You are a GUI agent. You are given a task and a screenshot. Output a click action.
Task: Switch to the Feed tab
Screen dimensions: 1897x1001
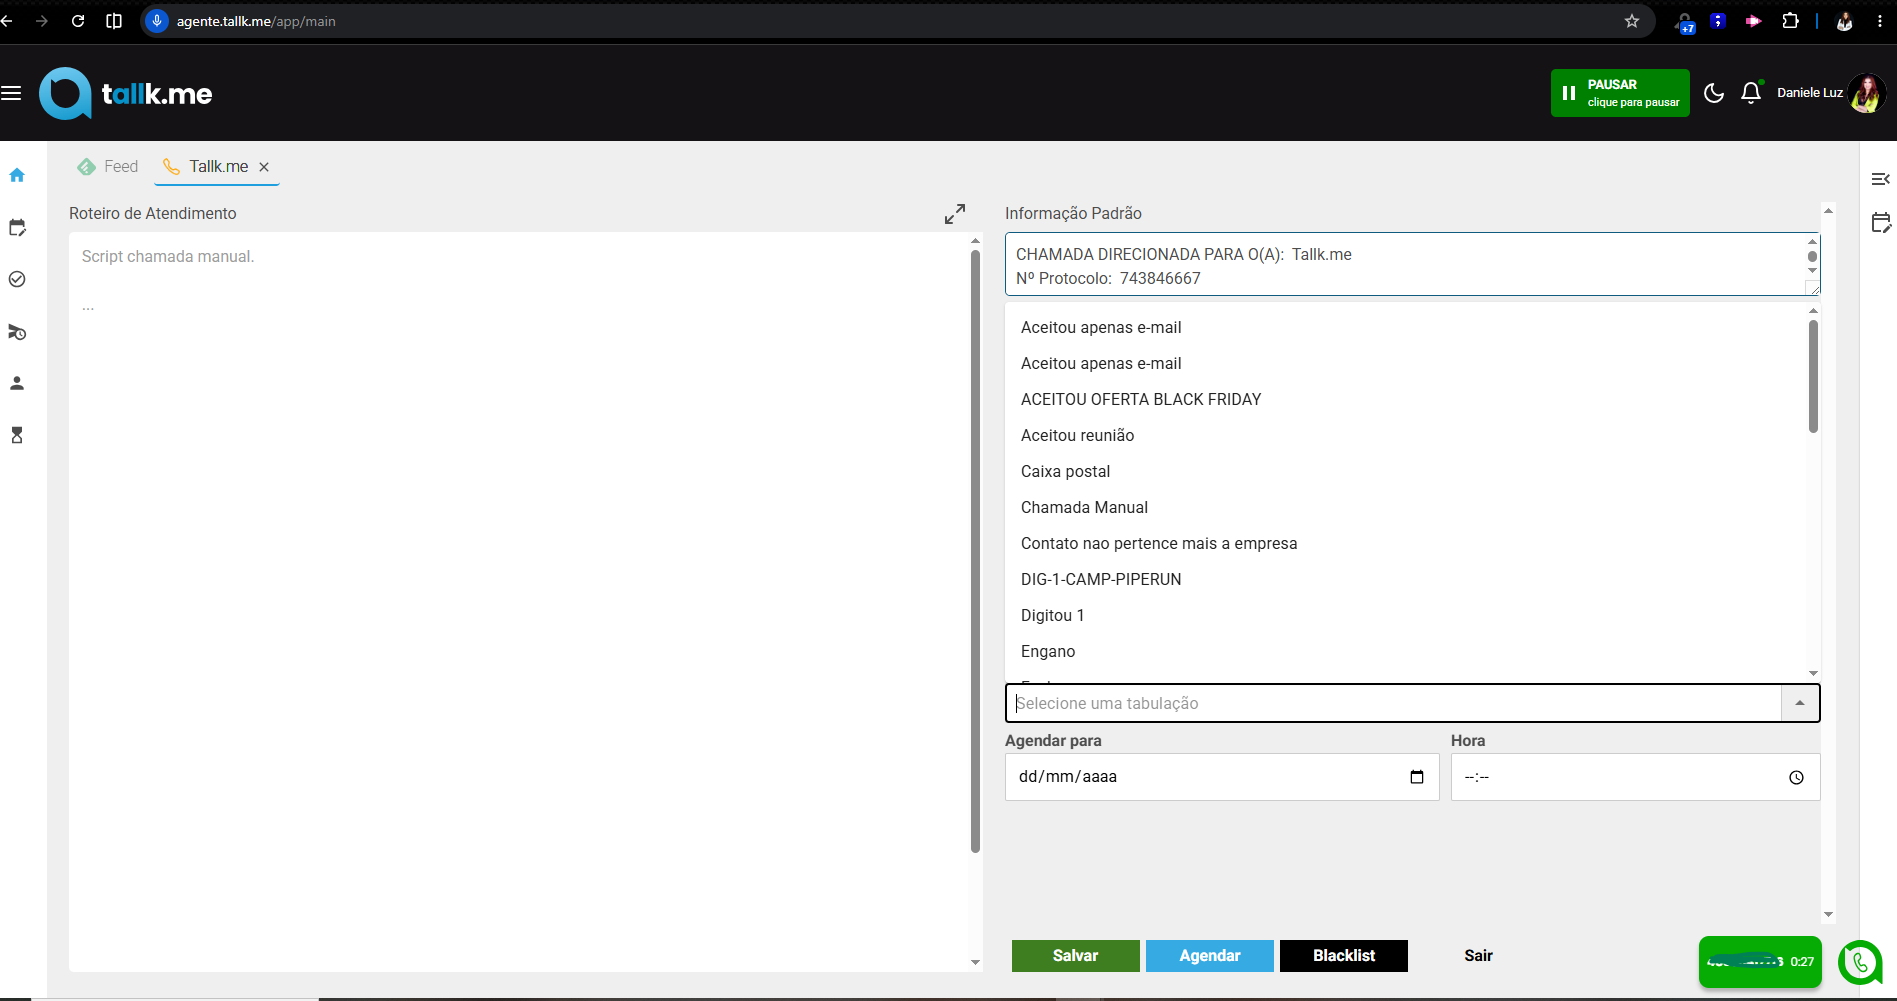click(108, 166)
